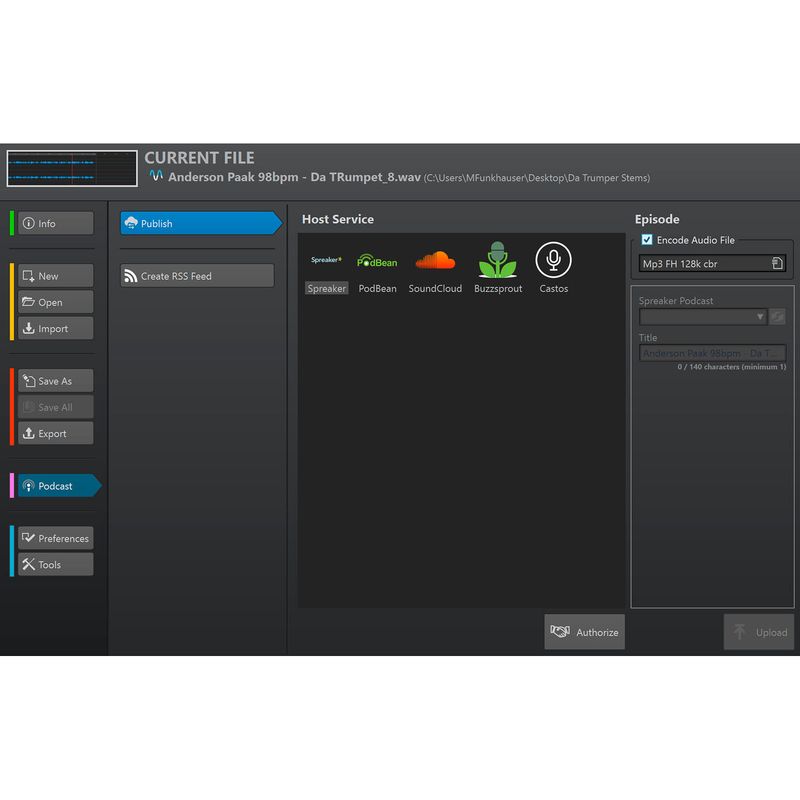Open the Info section
The image size is (800, 800).
[56, 223]
